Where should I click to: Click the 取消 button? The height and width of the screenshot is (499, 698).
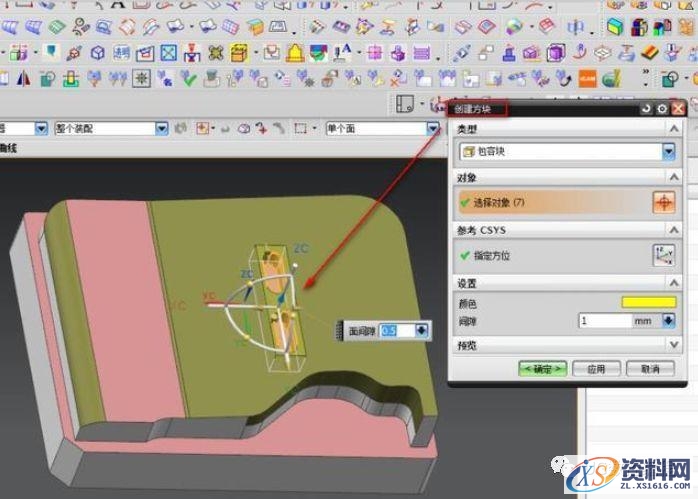pyautogui.click(x=650, y=368)
